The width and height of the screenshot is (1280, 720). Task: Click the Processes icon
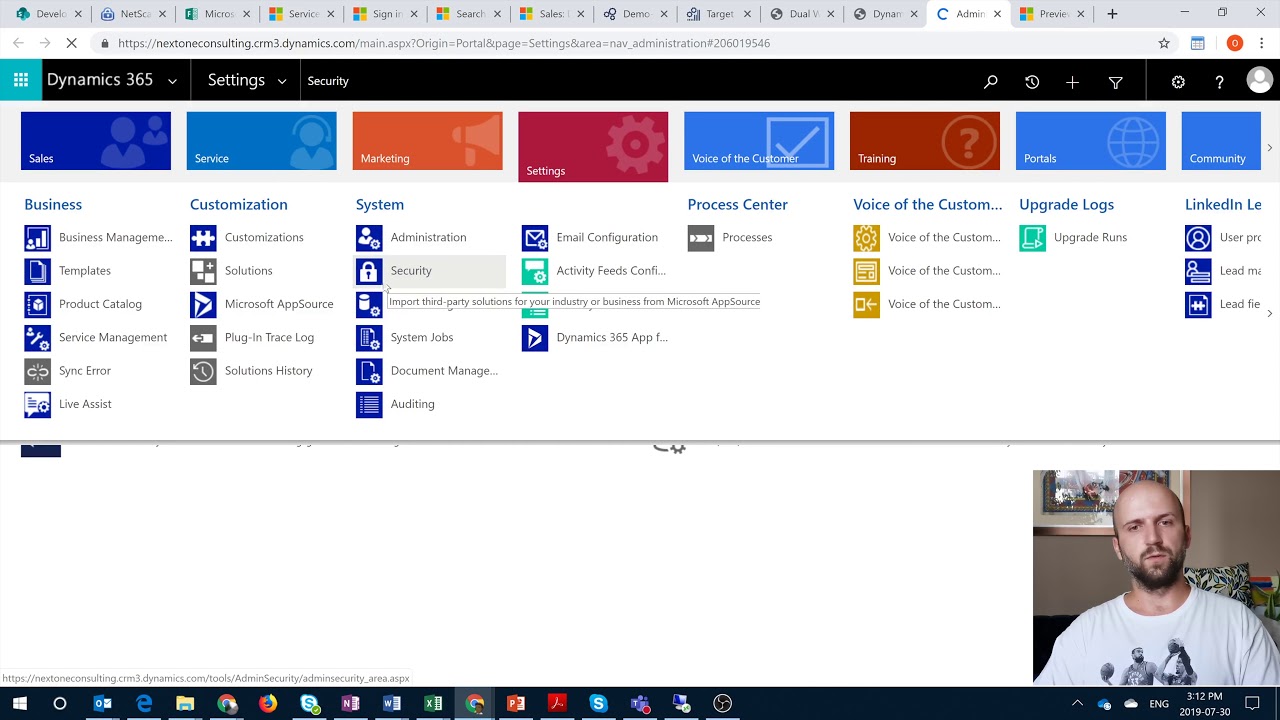[x=701, y=238]
